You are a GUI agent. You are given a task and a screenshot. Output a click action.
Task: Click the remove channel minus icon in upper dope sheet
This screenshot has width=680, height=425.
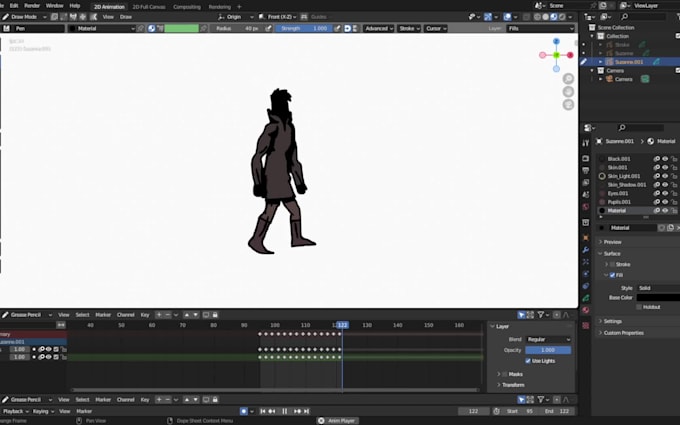(x=167, y=315)
